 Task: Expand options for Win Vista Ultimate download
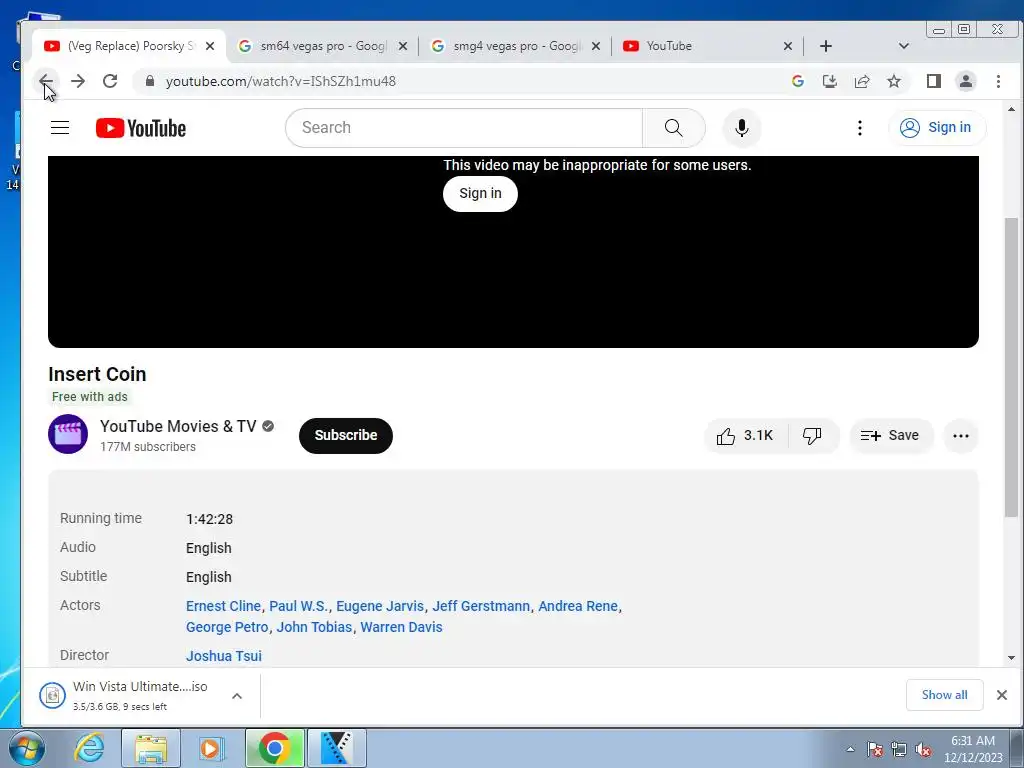point(237,696)
